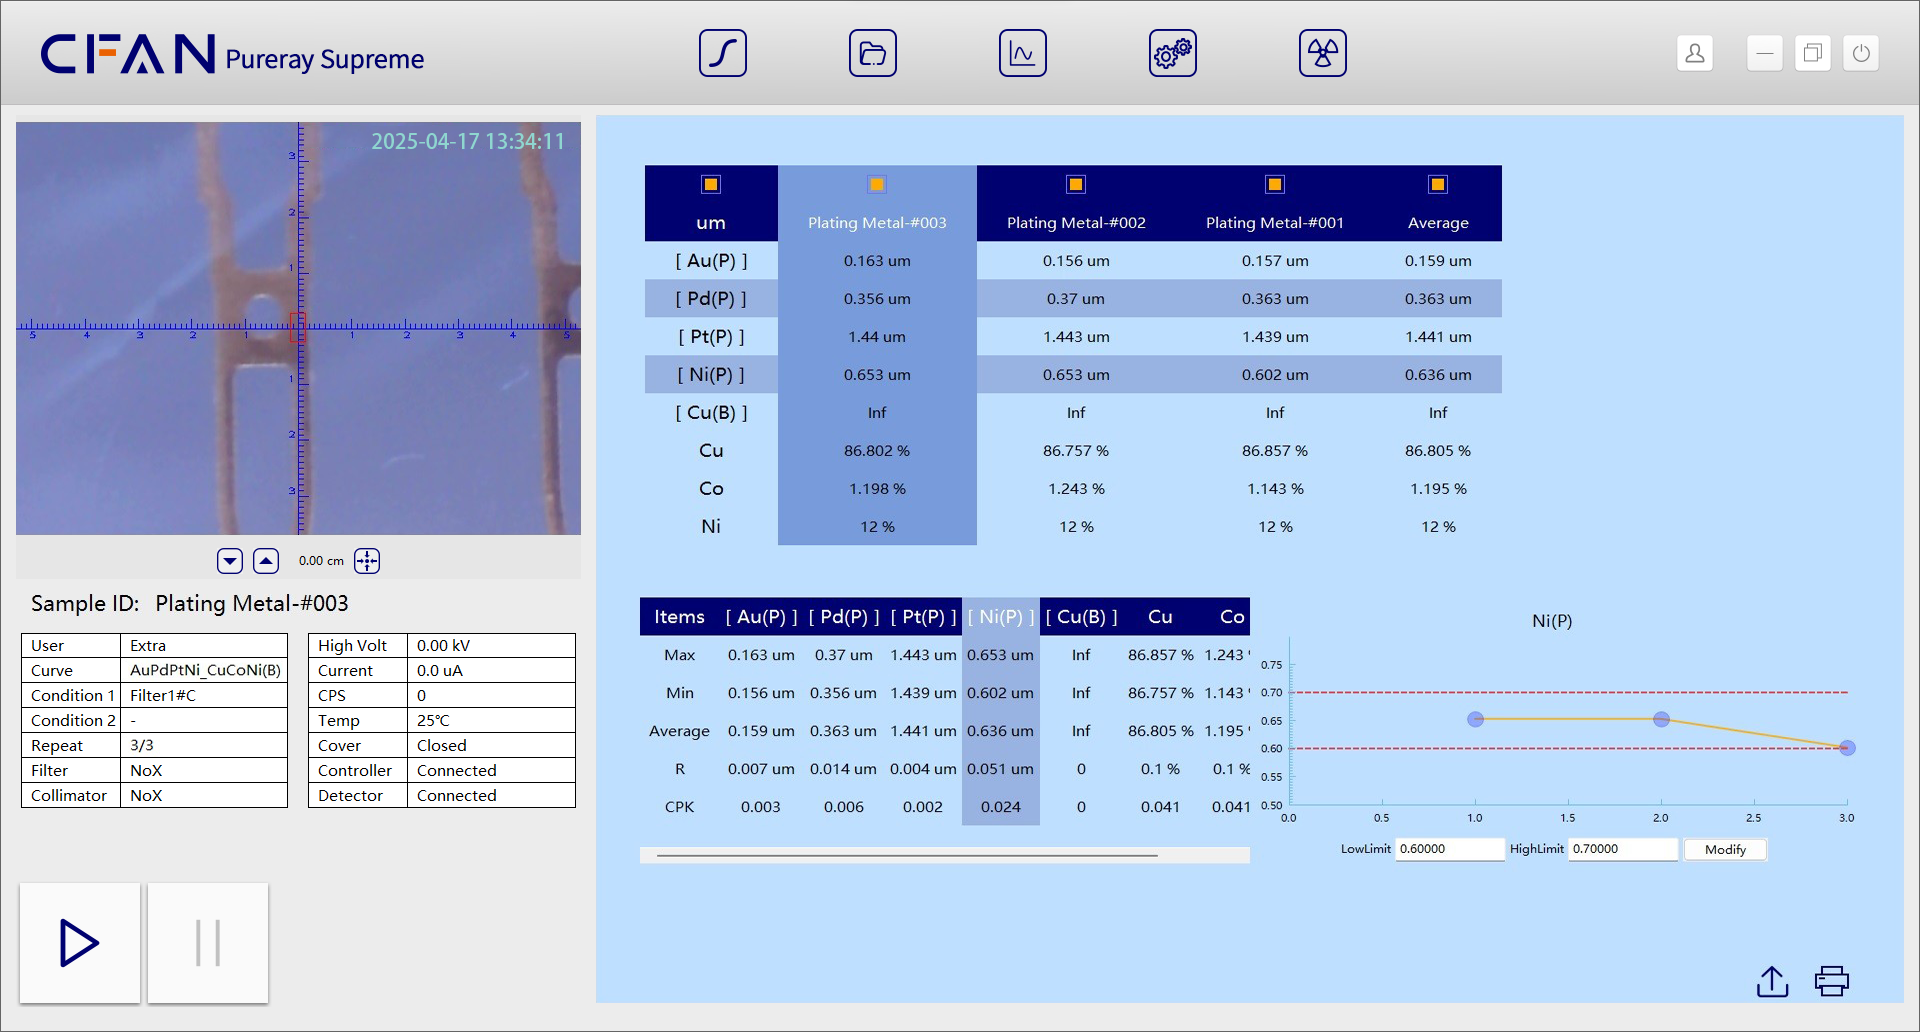Select the [ Au(P) ] statistics column header

[761, 617]
